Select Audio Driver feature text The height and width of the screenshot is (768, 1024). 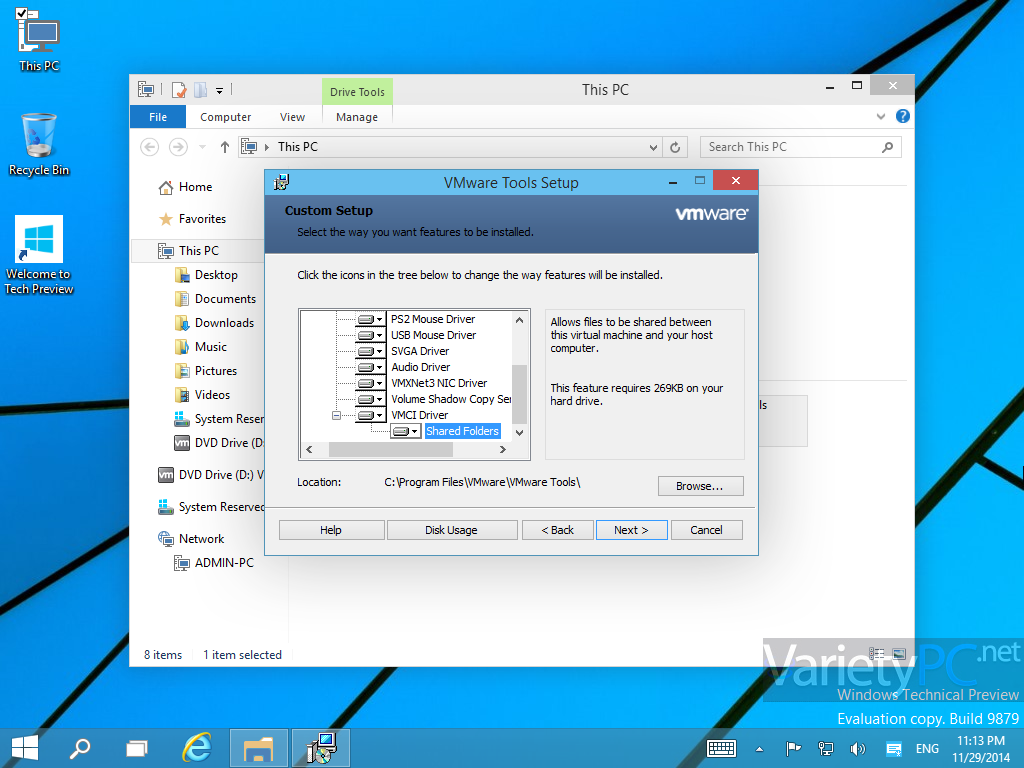click(x=421, y=367)
